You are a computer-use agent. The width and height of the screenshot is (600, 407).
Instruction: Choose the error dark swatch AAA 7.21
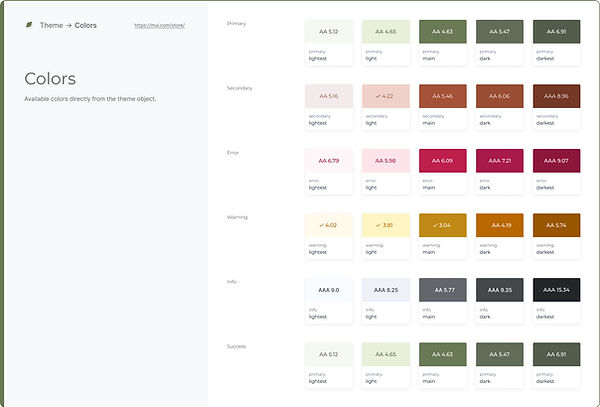[500, 161]
